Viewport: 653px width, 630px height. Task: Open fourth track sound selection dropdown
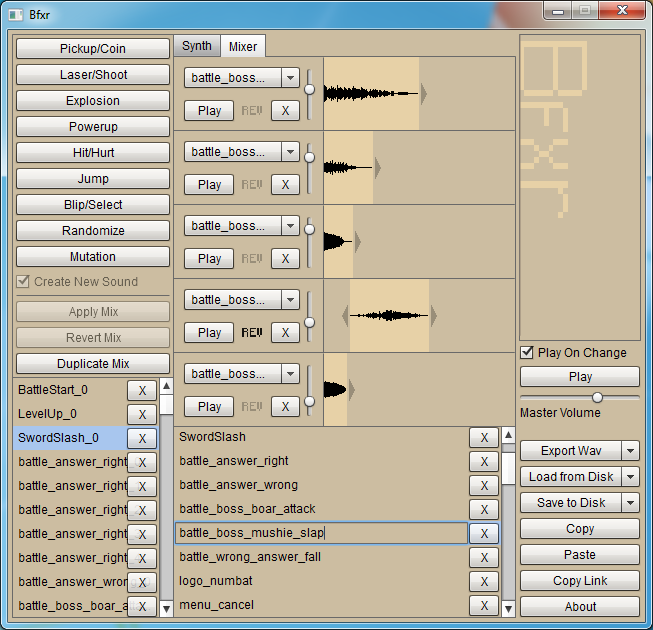pos(290,300)
